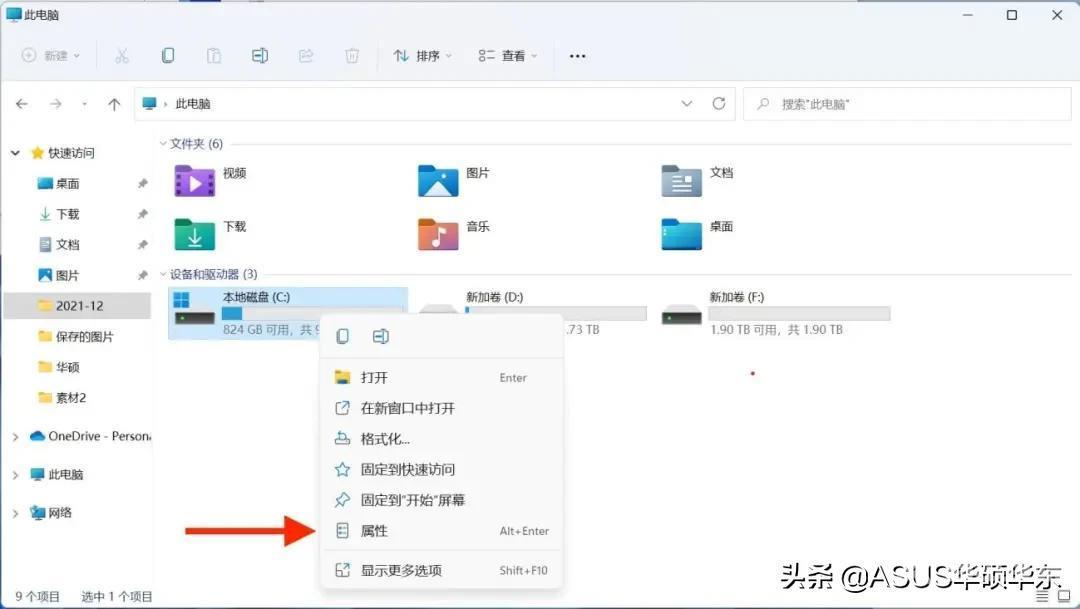Open the 2021-12 folder in sidebar
Viewport: 1080px width, 609px height.
pos(80,306)
